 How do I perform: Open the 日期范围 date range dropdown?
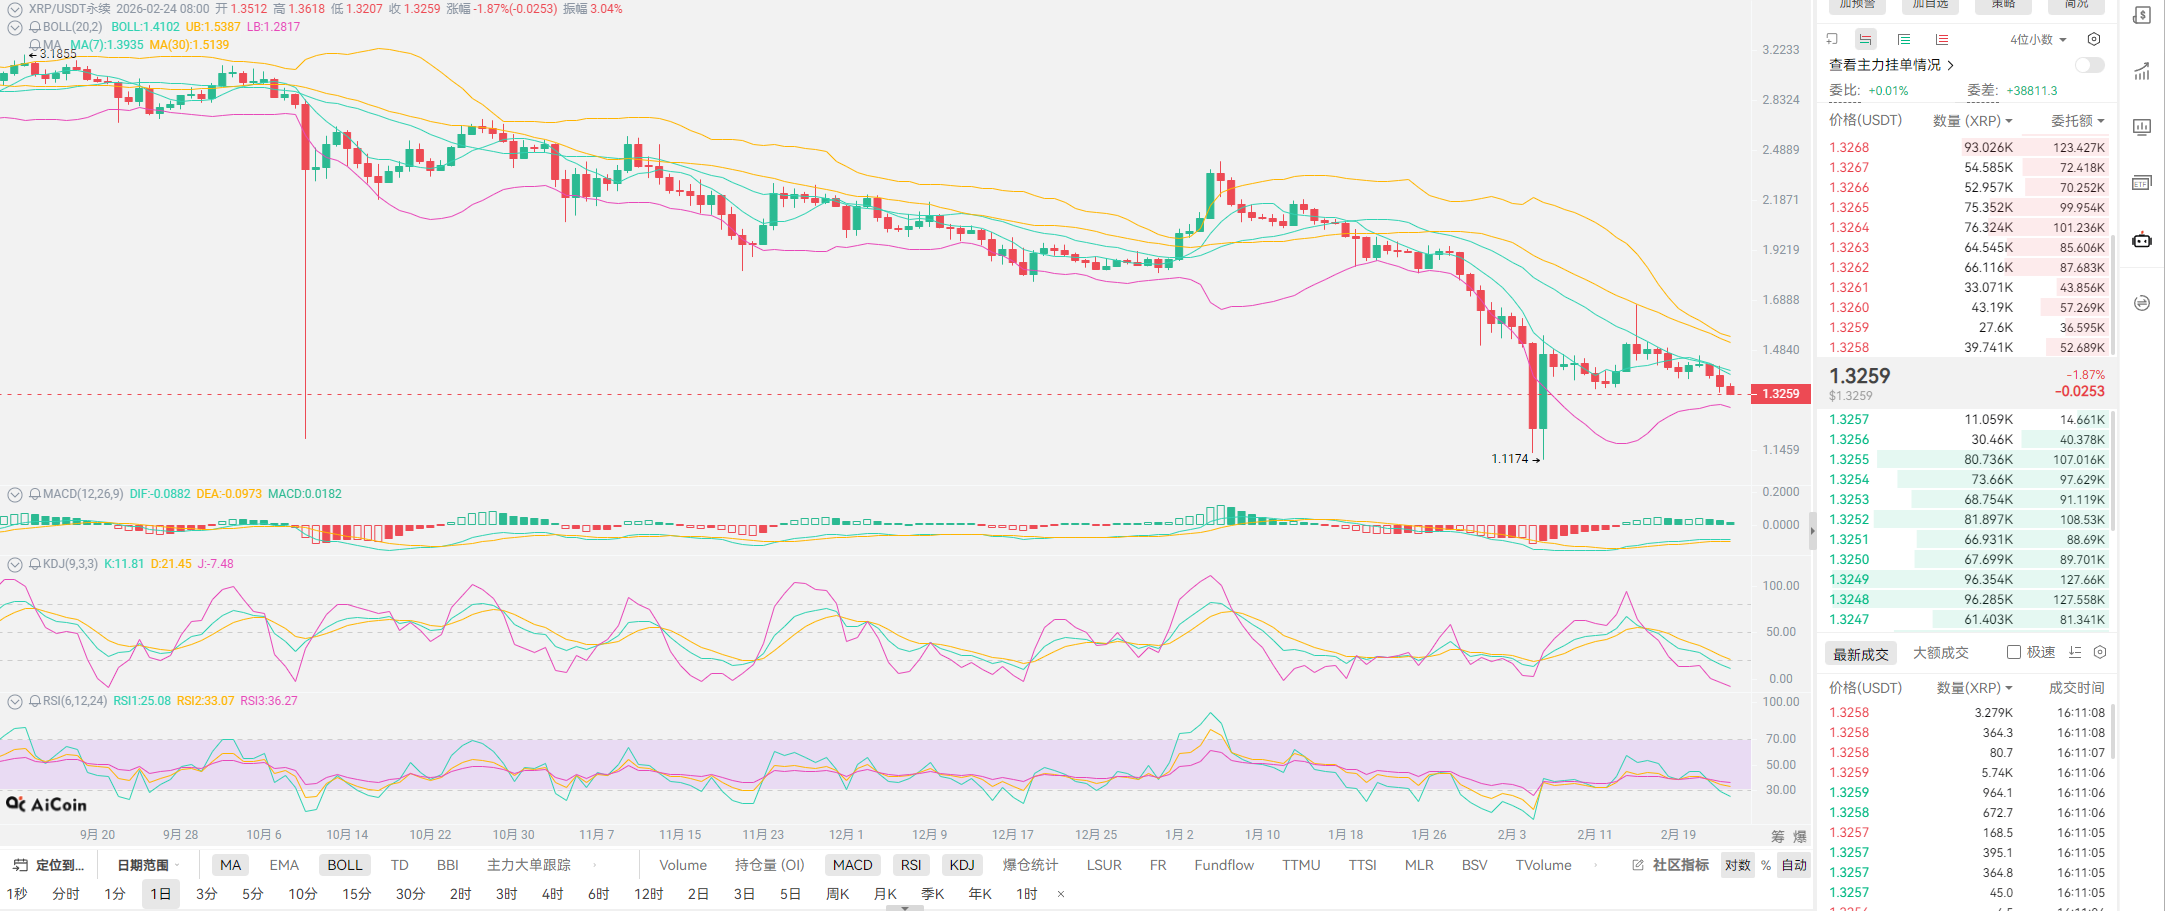pos(148,865)
